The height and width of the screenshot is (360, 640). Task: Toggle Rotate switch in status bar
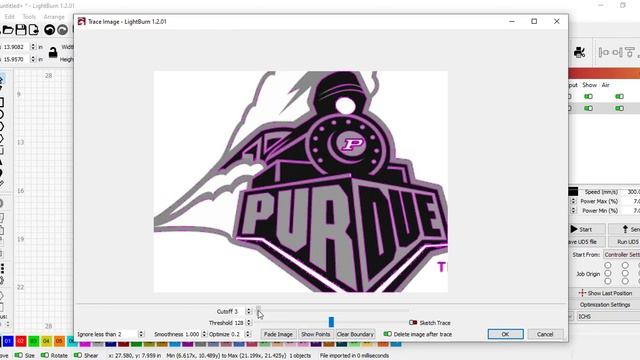tap(44, 355)
